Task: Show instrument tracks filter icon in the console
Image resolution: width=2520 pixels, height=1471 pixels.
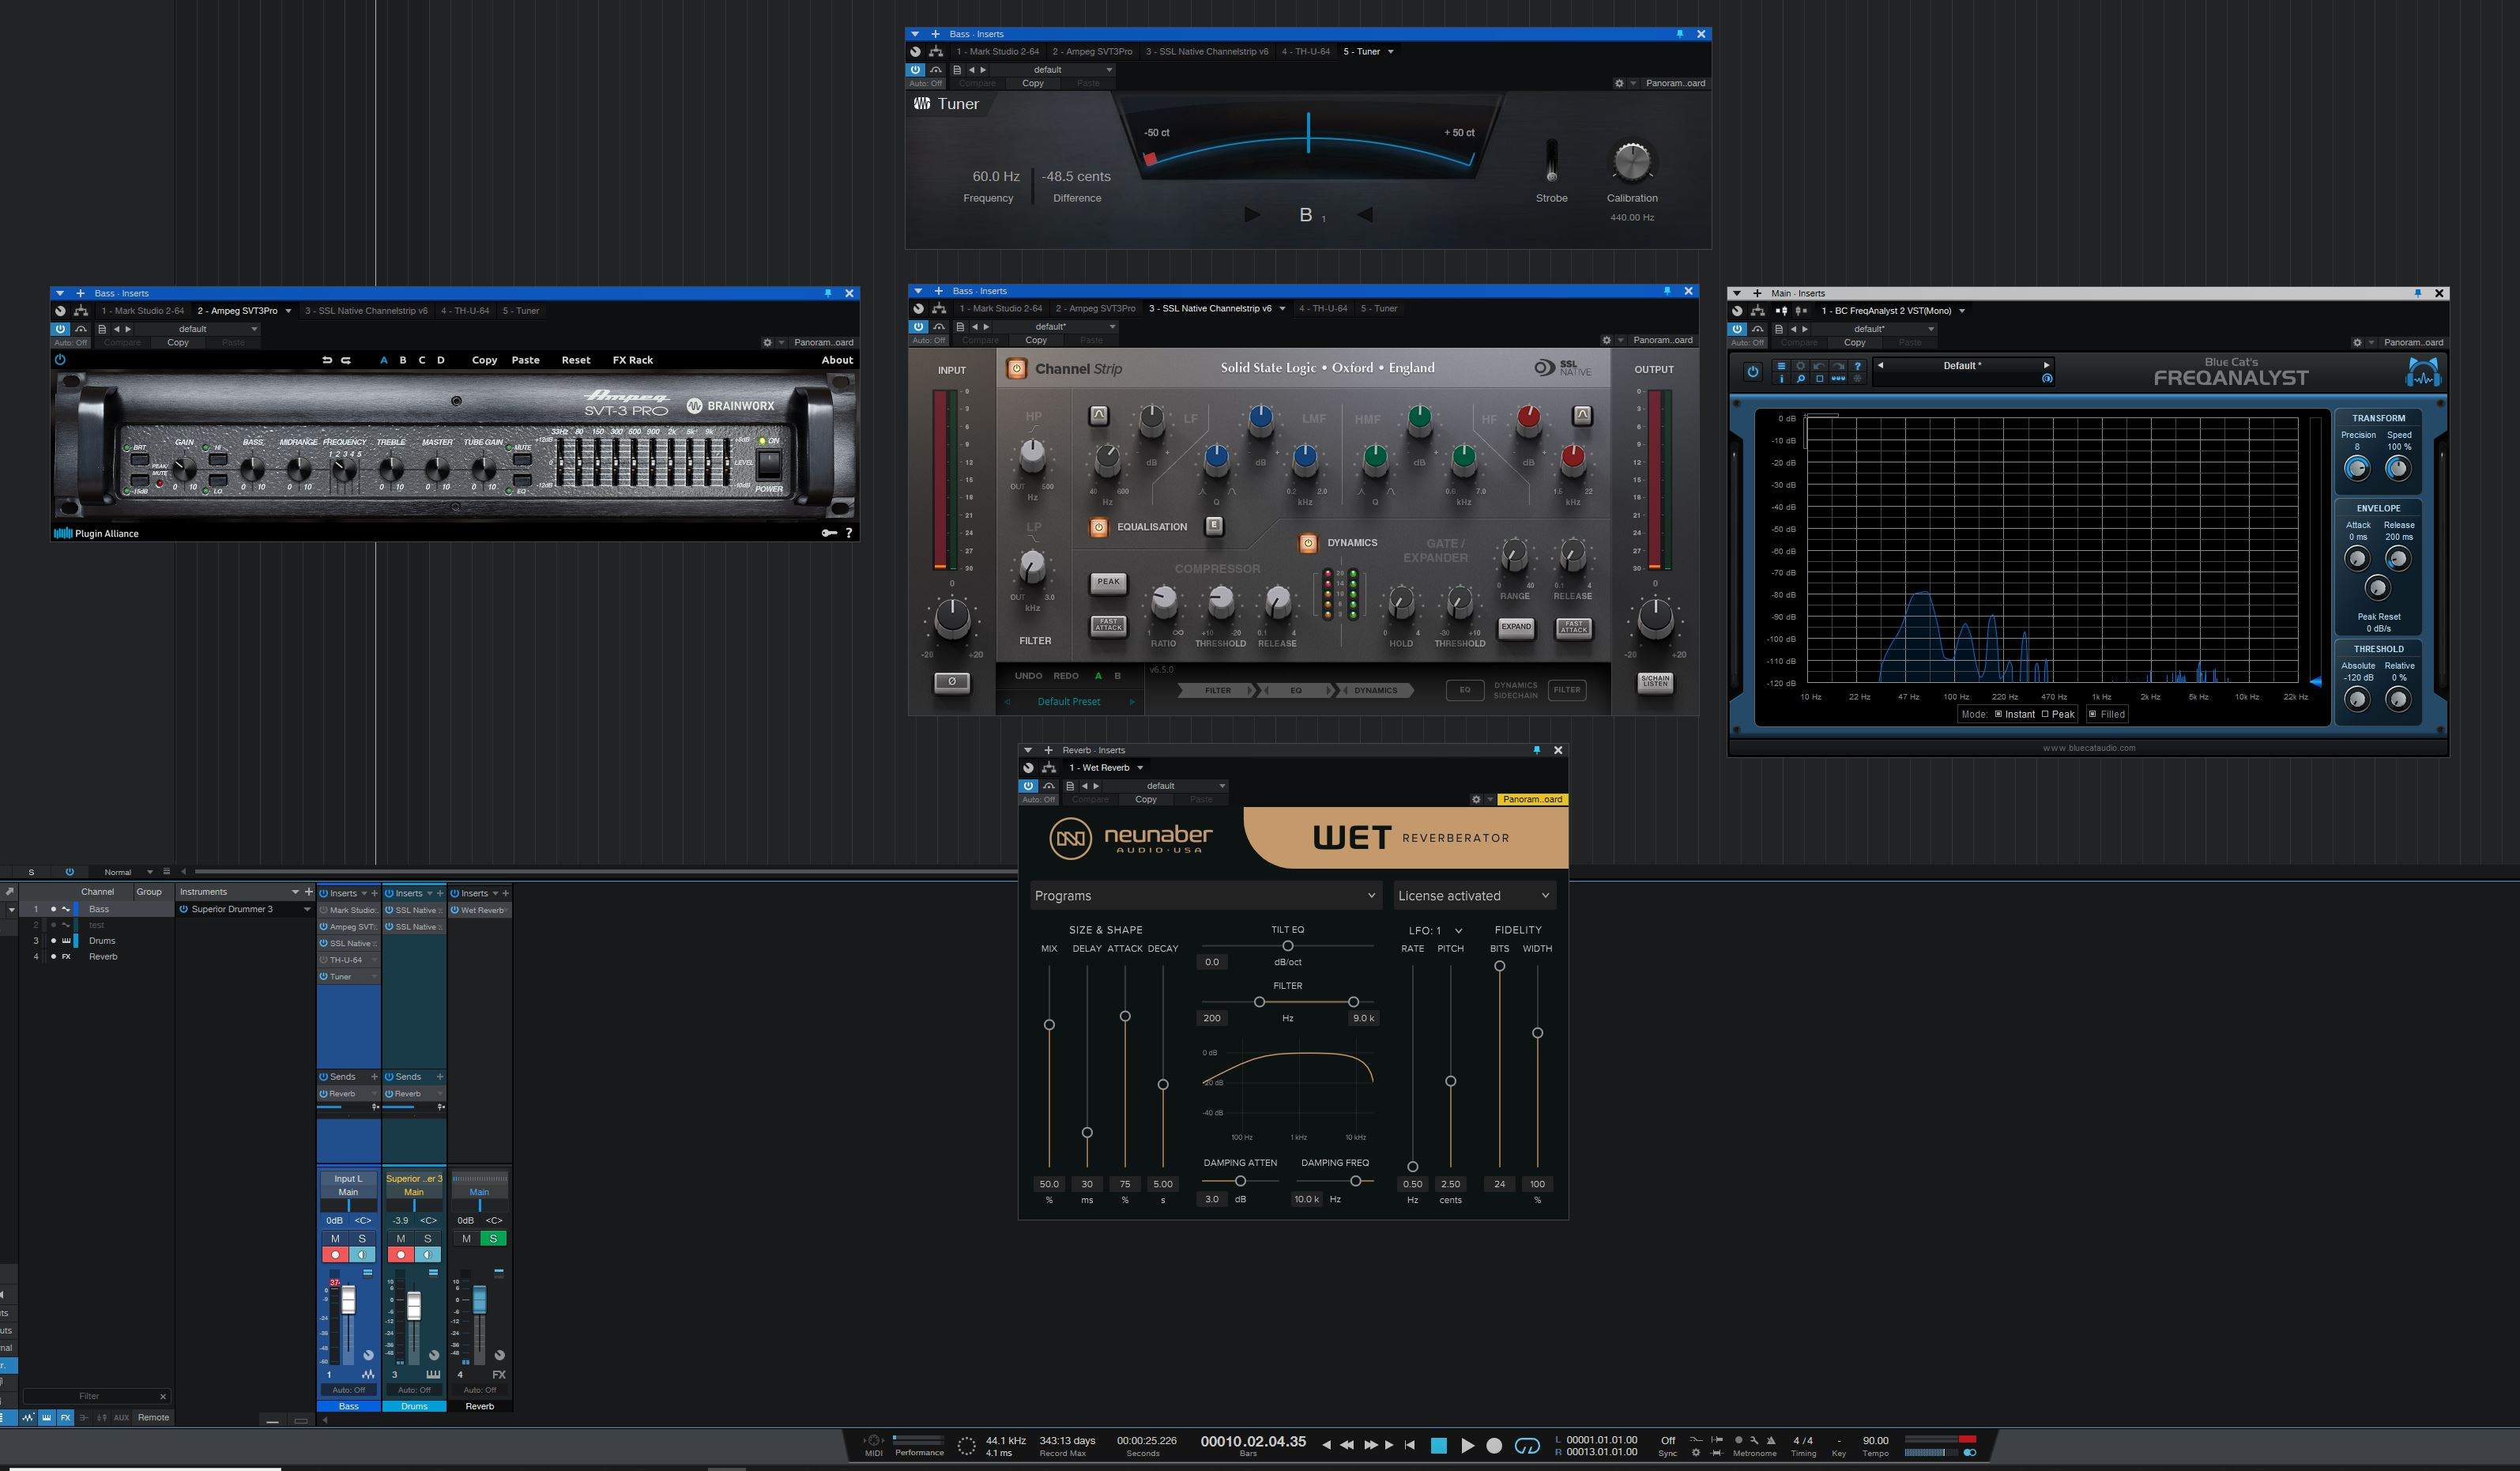Action: click(x=46, y=1417)
